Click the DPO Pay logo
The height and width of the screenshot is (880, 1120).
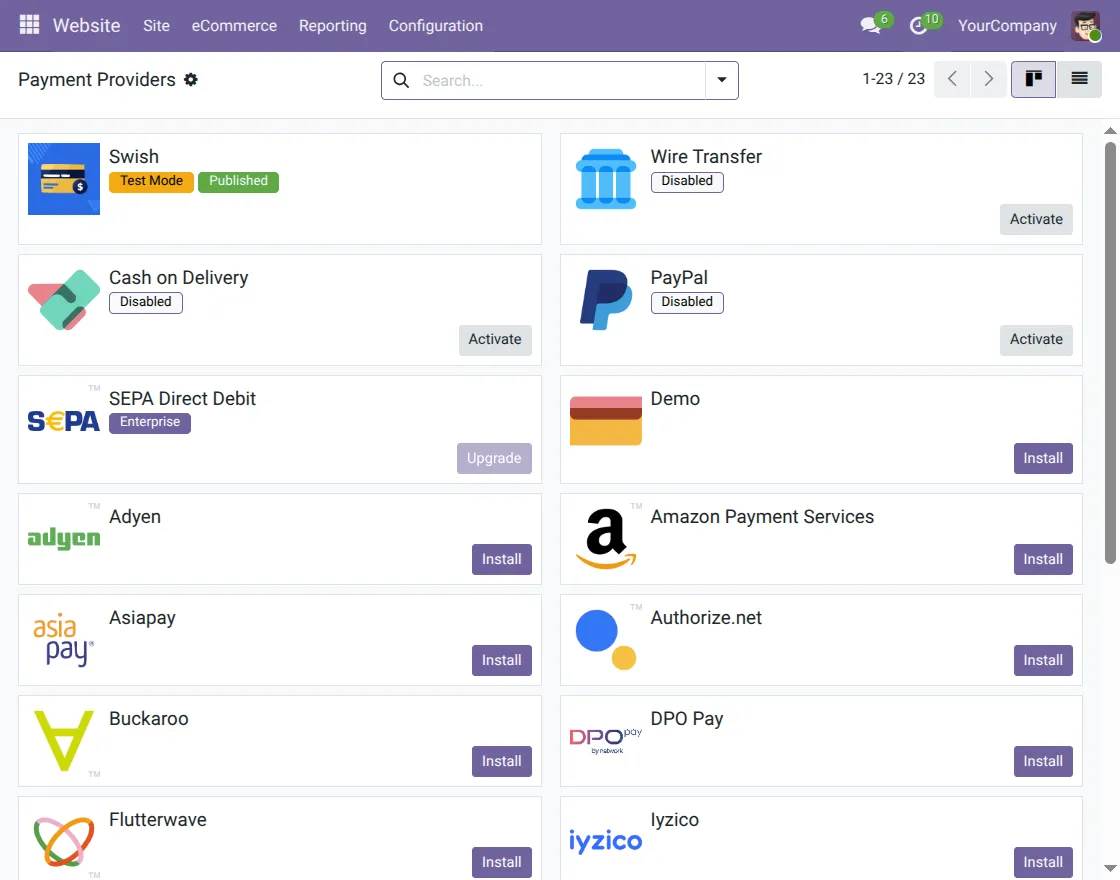click(x=606, y=741)
